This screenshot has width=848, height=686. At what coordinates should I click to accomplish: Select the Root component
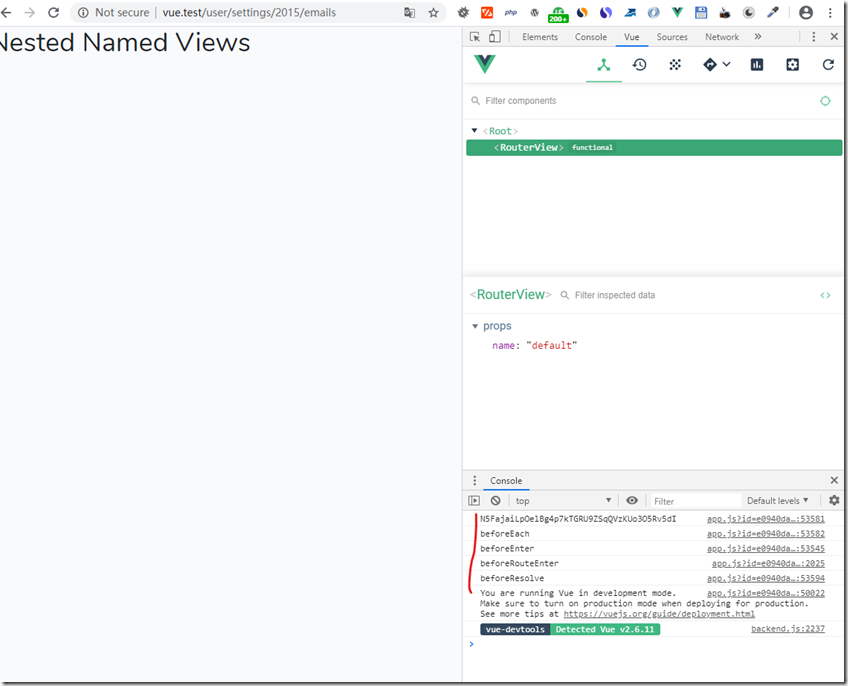(x=500, y=131)
